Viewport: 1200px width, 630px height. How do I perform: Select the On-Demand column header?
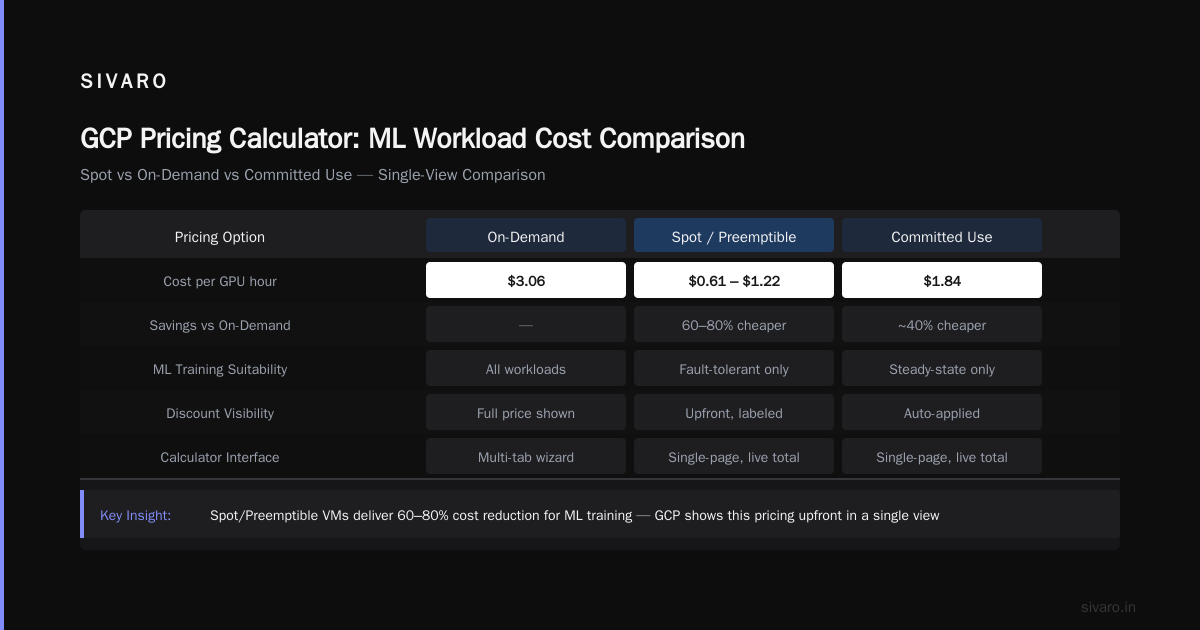(x=526, y=237)
